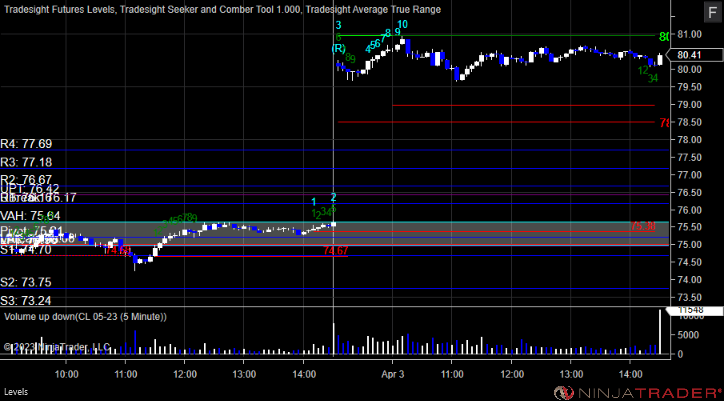
Task: Click the Levels tab at the bottom
Action: click(x=16, y=392)
